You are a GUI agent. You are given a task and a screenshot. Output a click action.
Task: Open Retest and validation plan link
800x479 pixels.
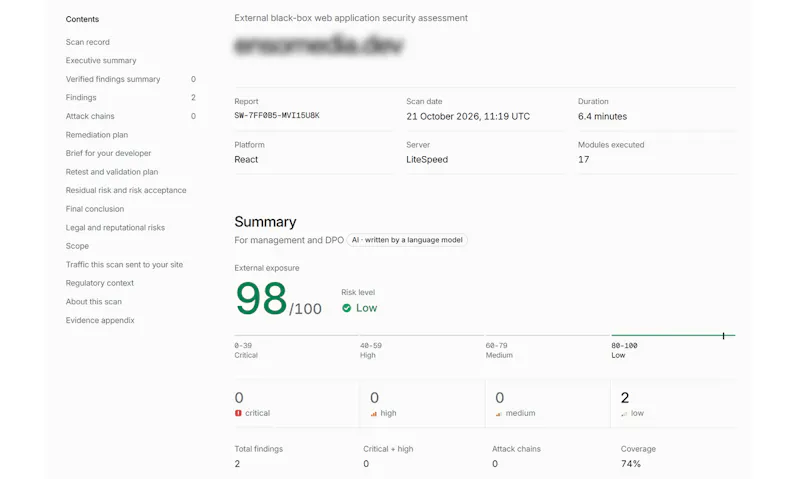tap(112, 172)
